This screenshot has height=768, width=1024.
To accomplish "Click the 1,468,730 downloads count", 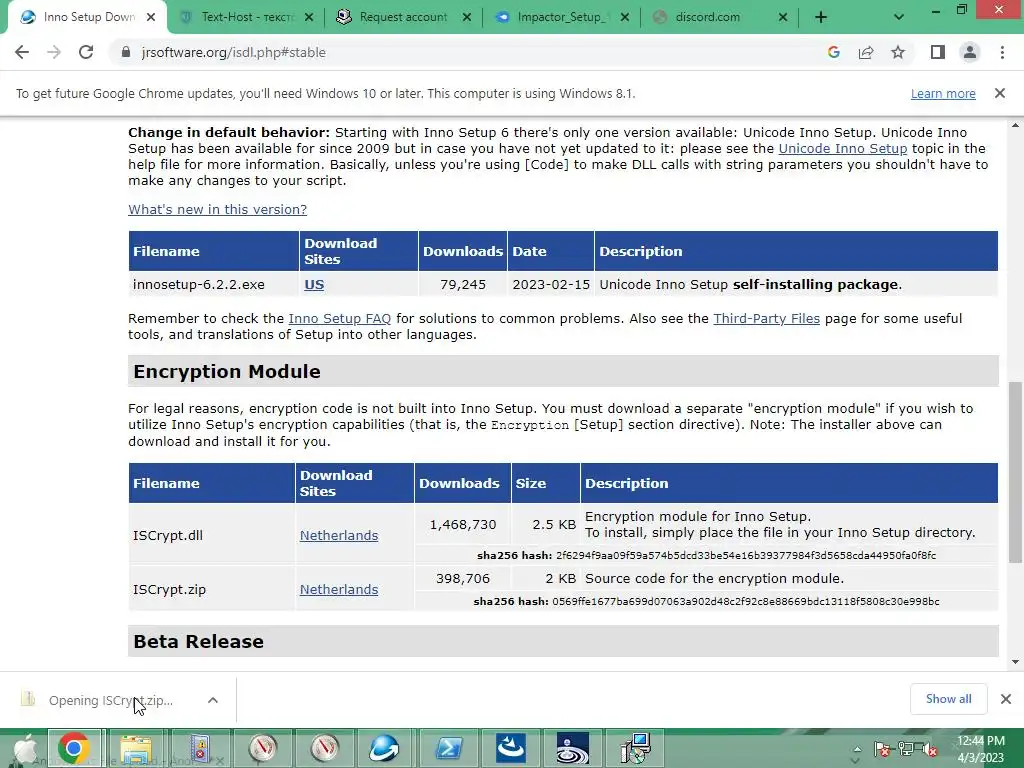I will pos(462,524).
